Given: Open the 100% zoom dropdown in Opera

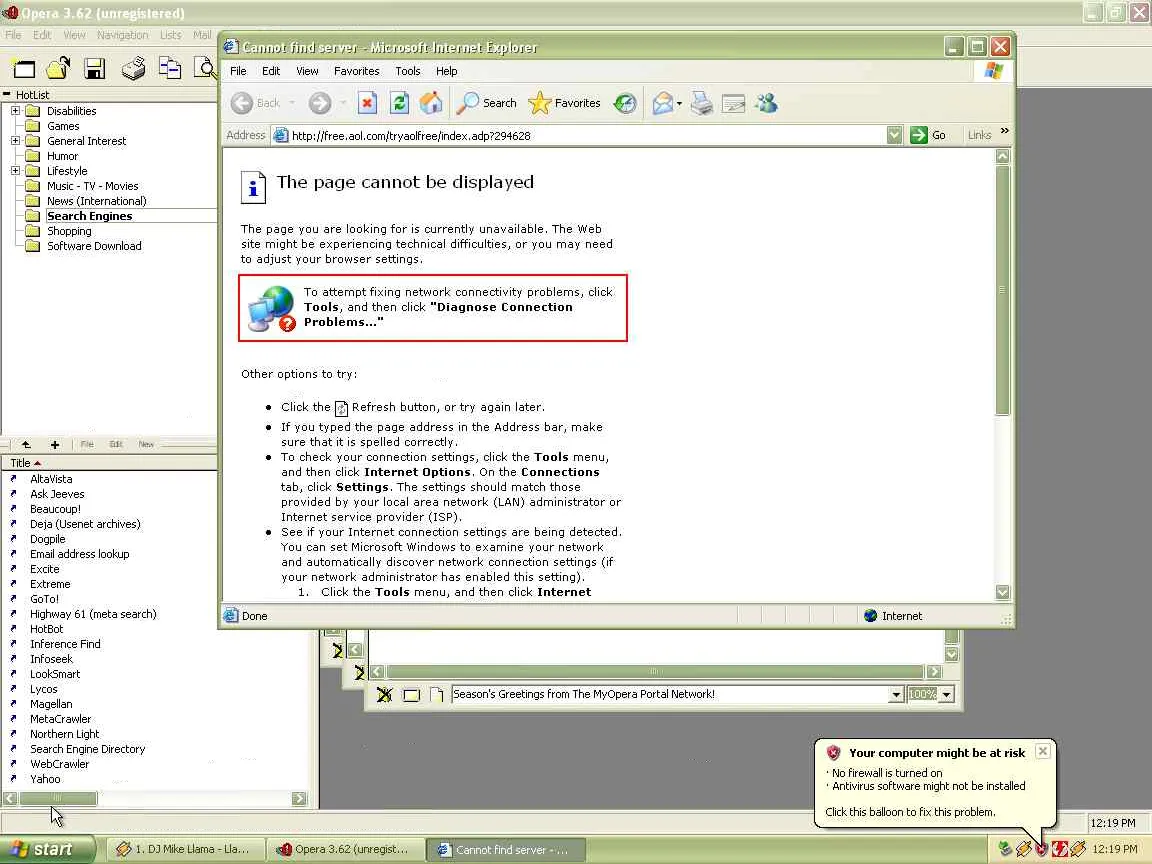Looking at the screenshot, I should [x=947, y=694].
